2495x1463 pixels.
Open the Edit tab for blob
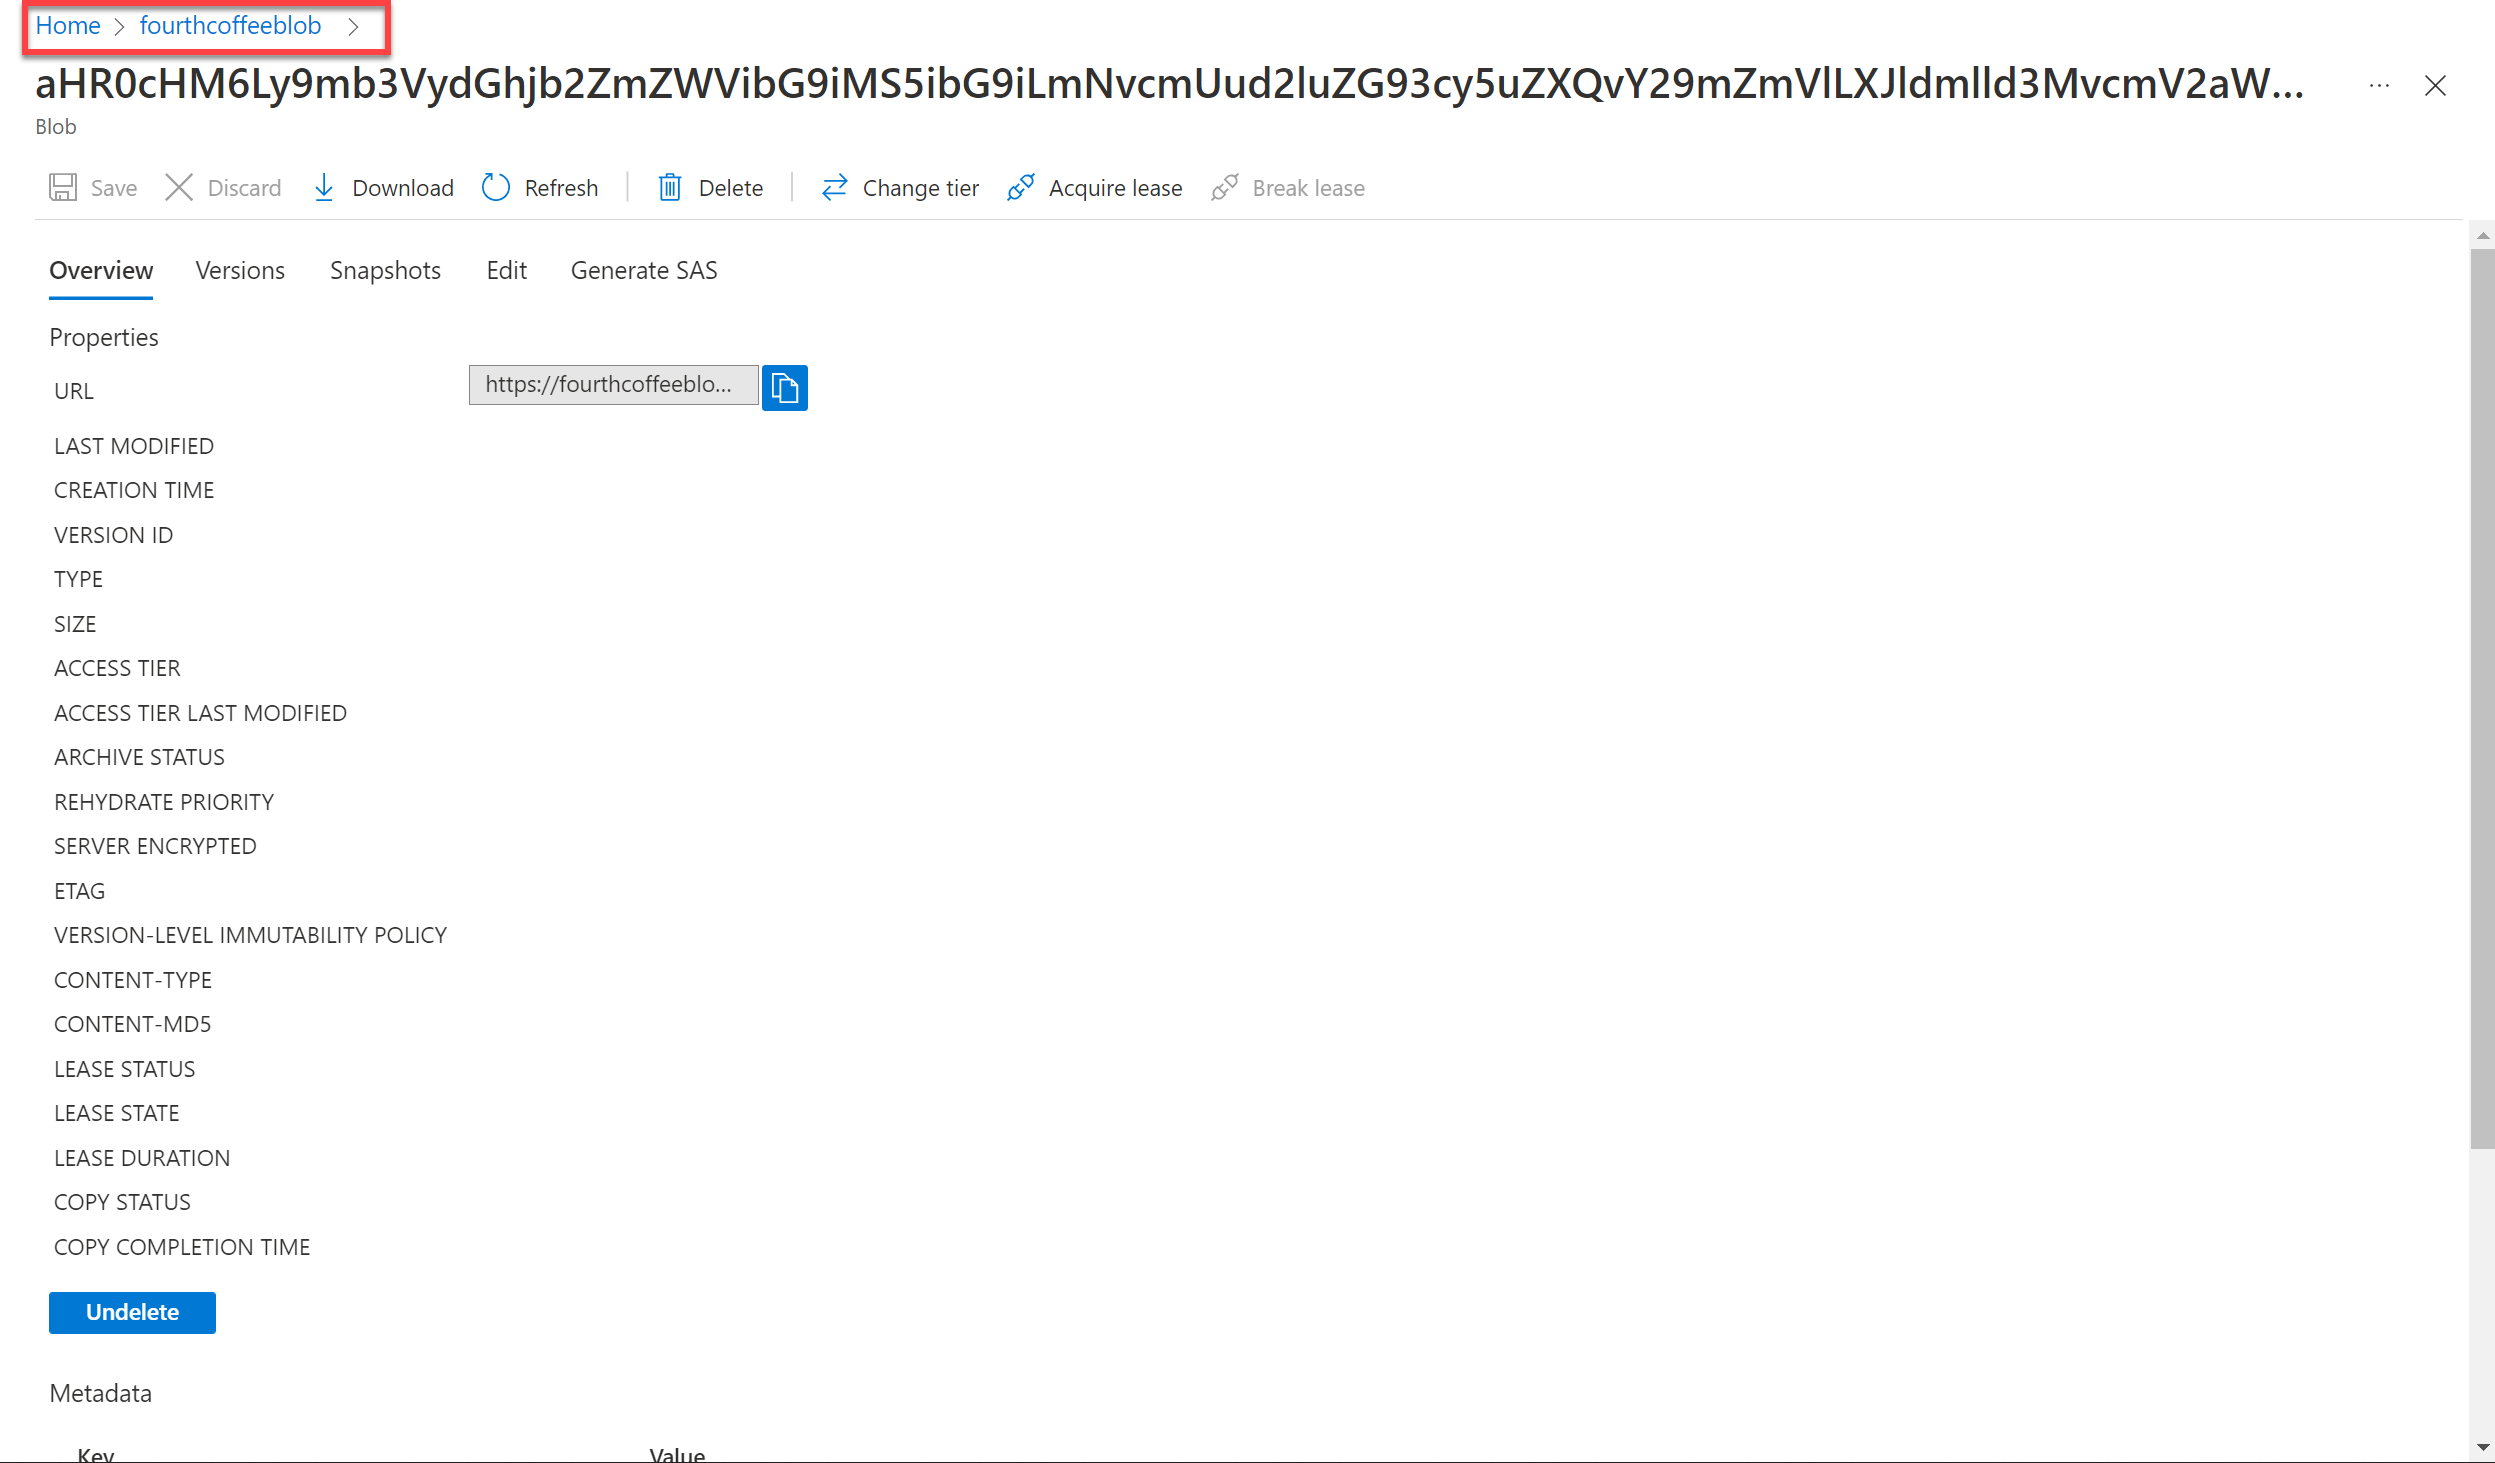click(x=507, y=270)
